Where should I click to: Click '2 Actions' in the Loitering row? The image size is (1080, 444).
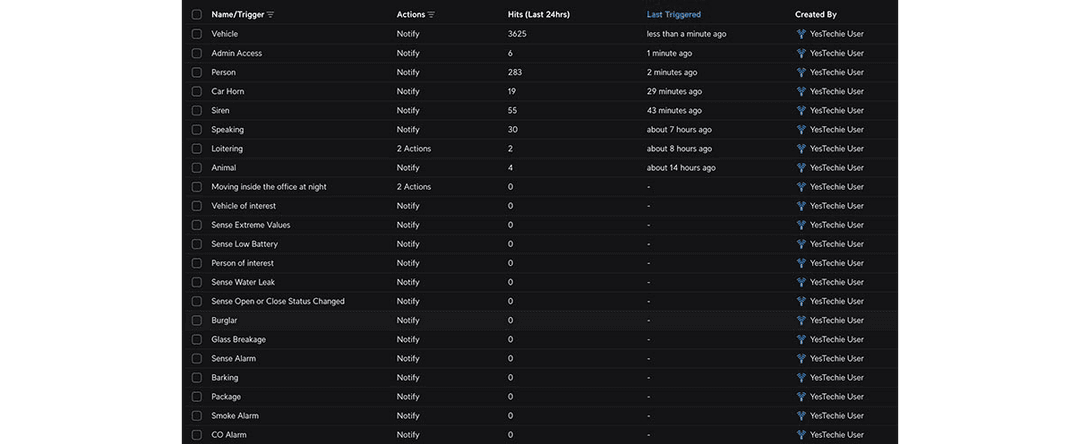[x=414, y=149]
